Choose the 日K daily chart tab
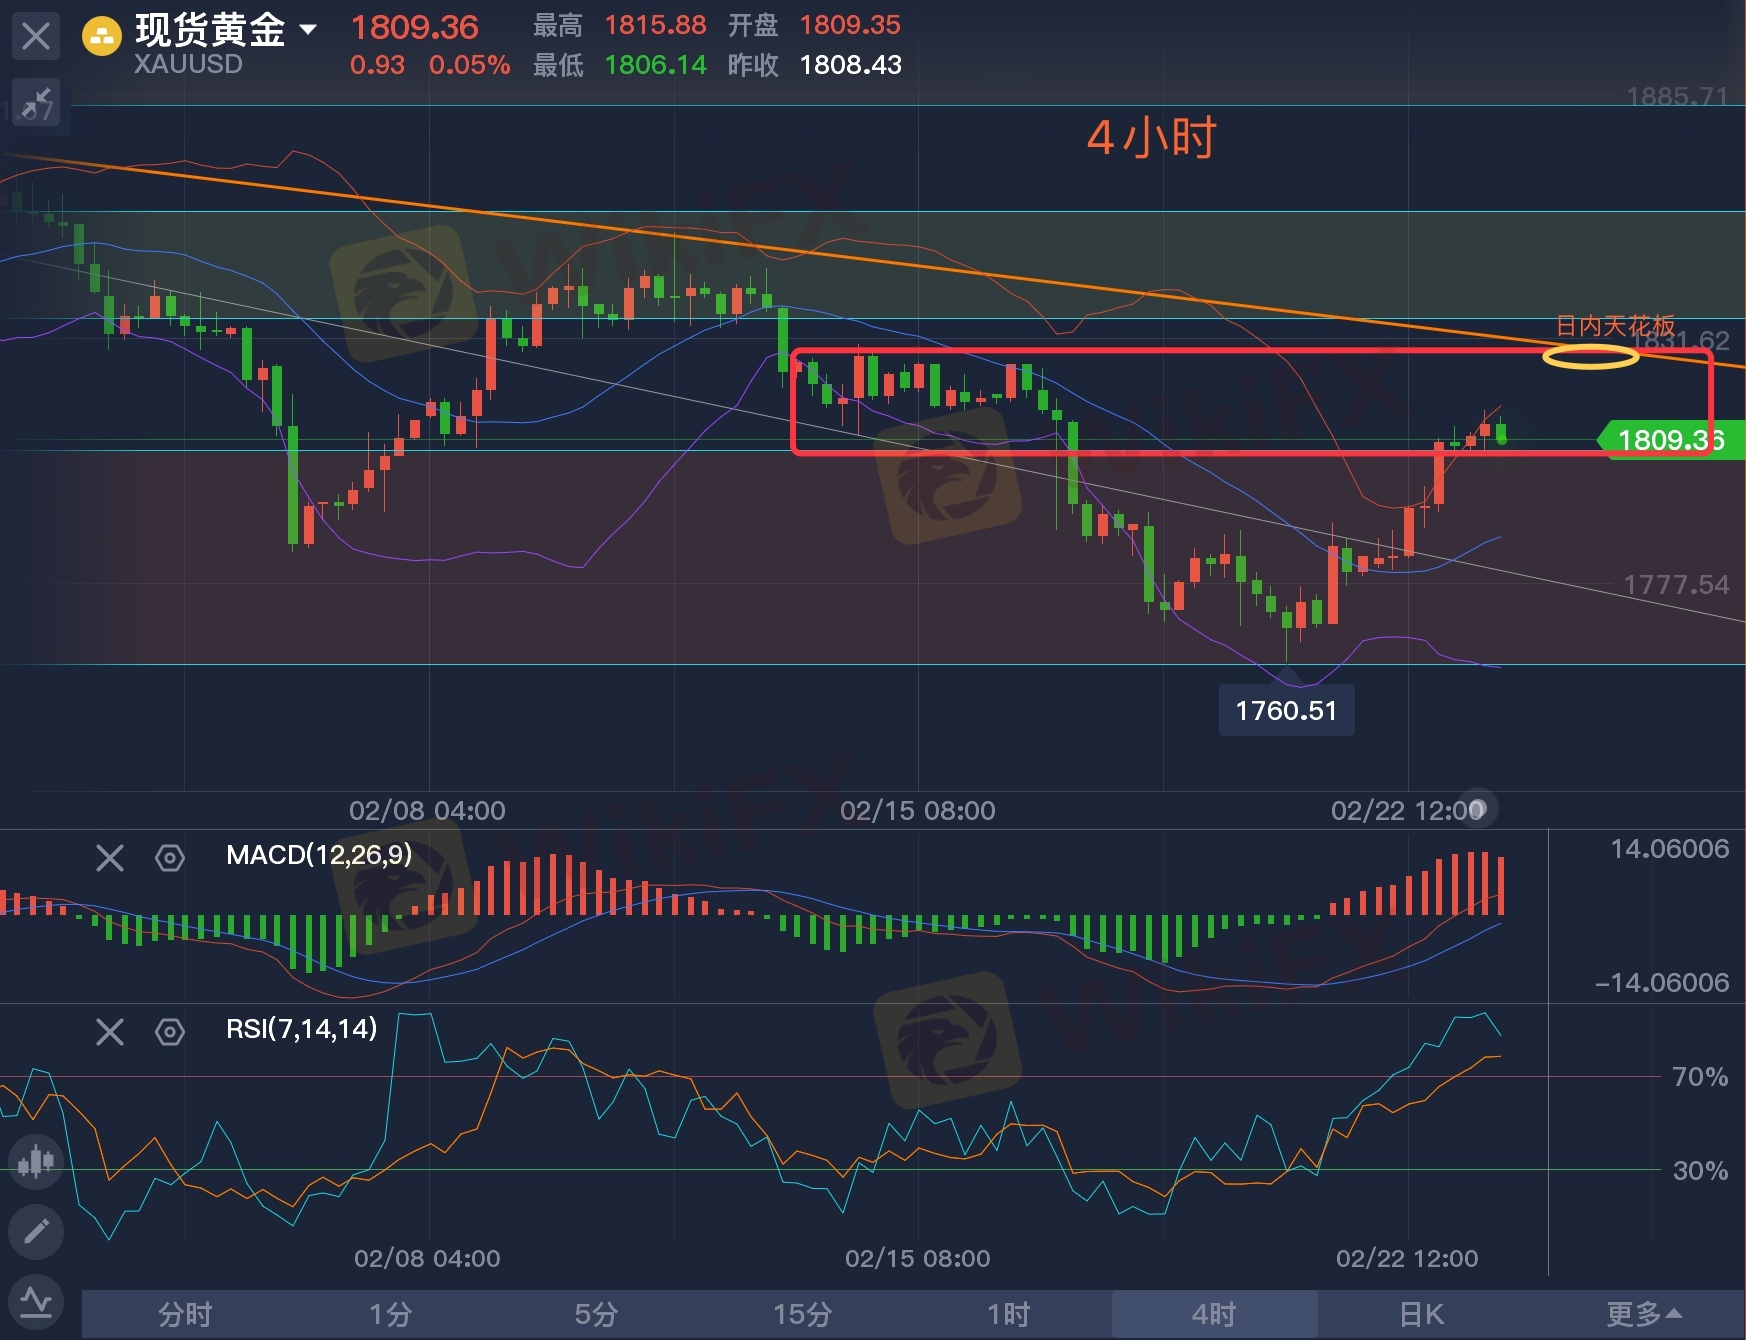The height and width of the screenshot is (1340, 1746). [x=1420, y=1314]
